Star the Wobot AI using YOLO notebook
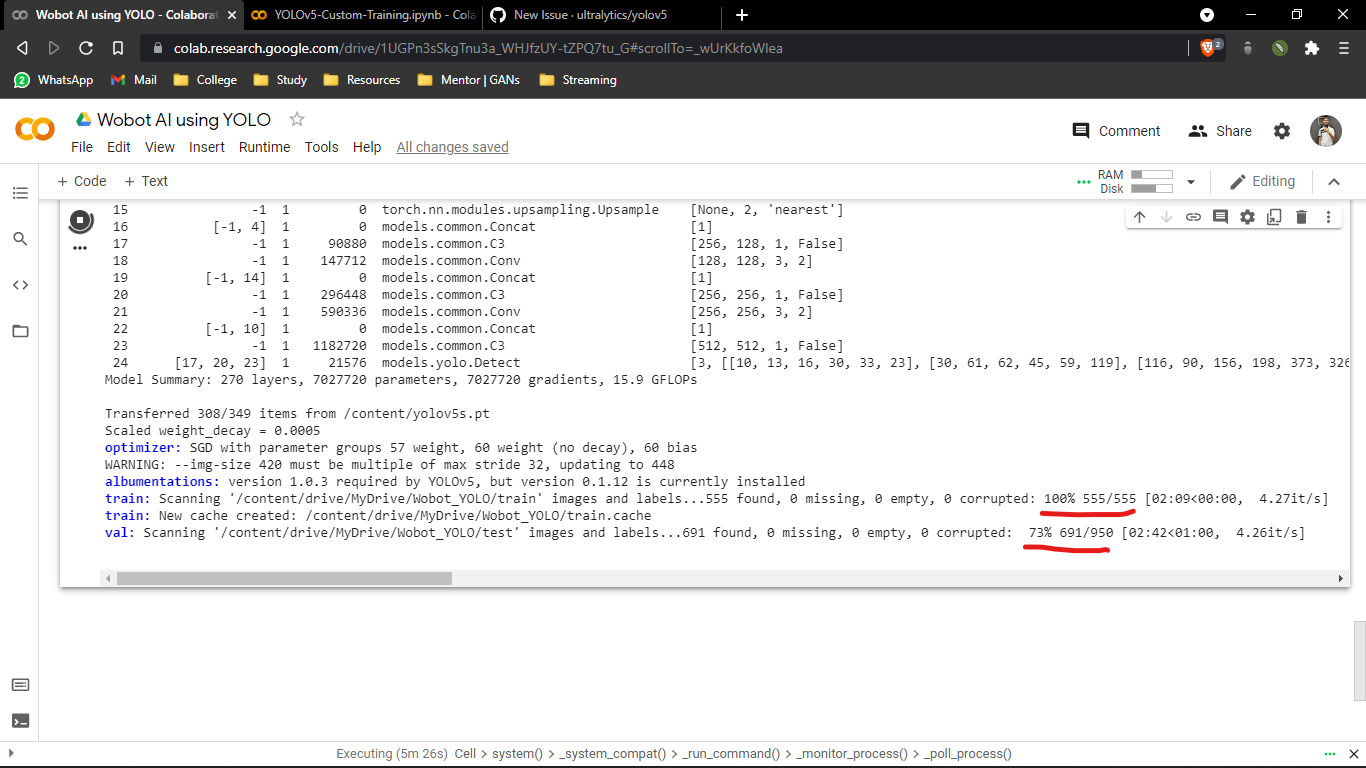This screenshot has height=768, width=1366. click(x=296, y=119)
